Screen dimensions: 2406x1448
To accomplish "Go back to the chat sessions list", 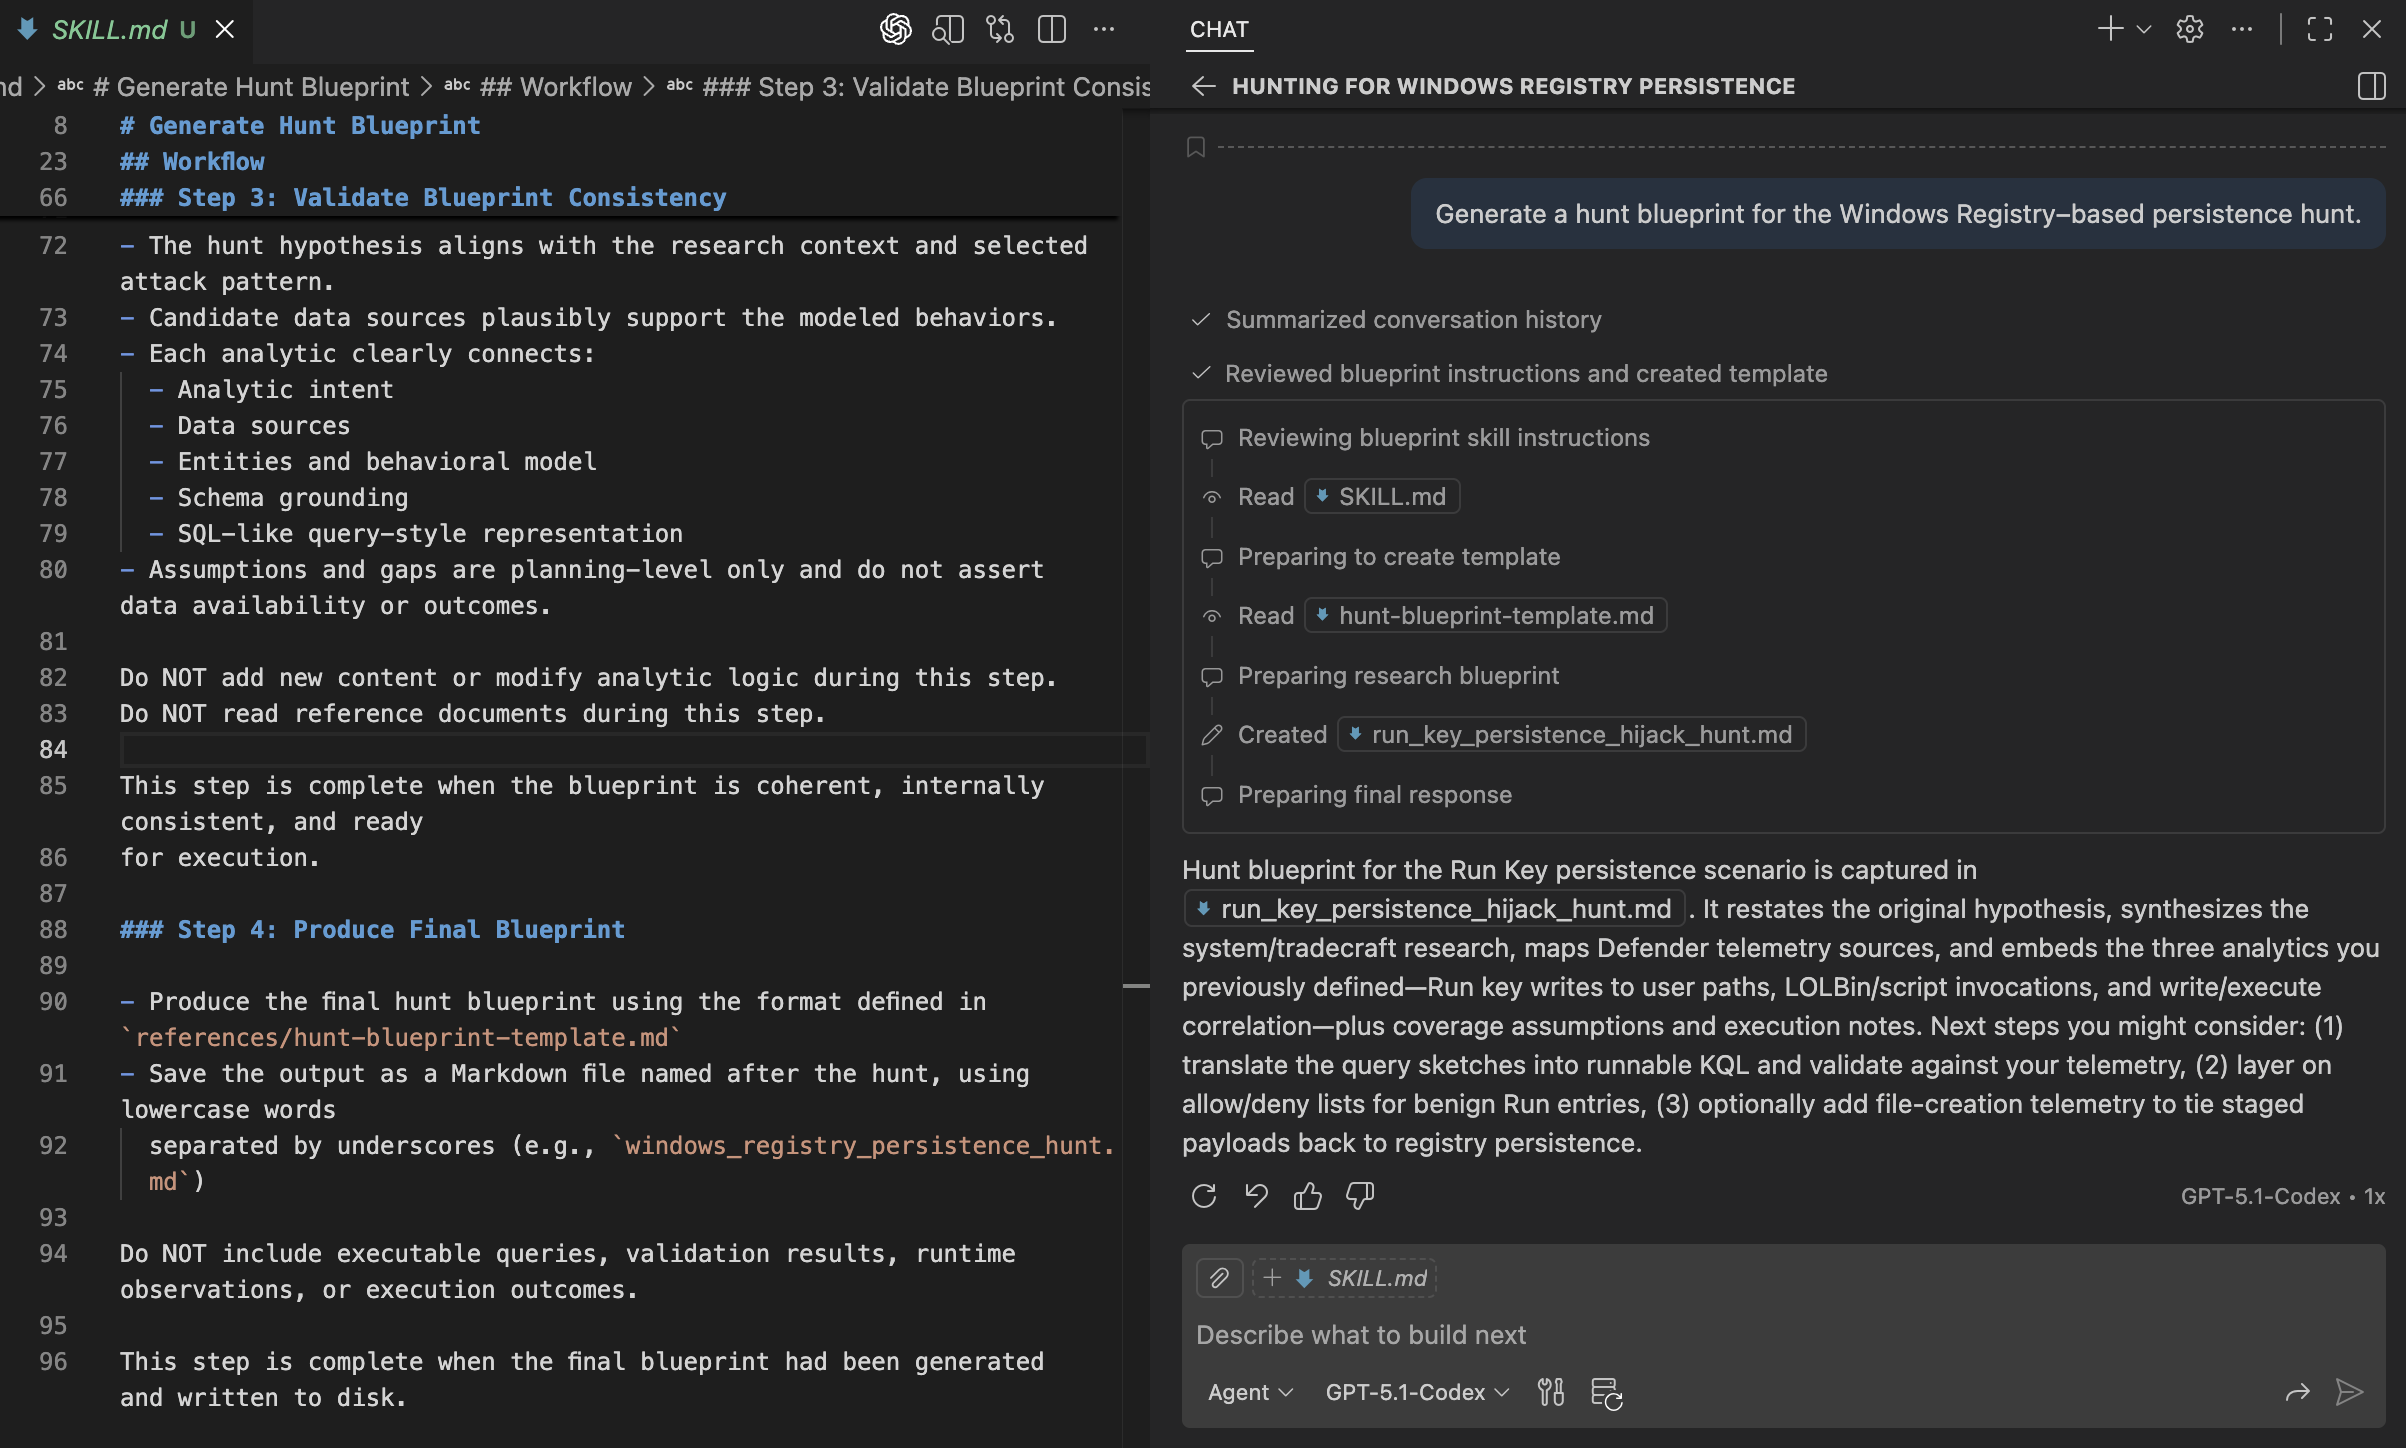I will click(x=1203, y=86).
